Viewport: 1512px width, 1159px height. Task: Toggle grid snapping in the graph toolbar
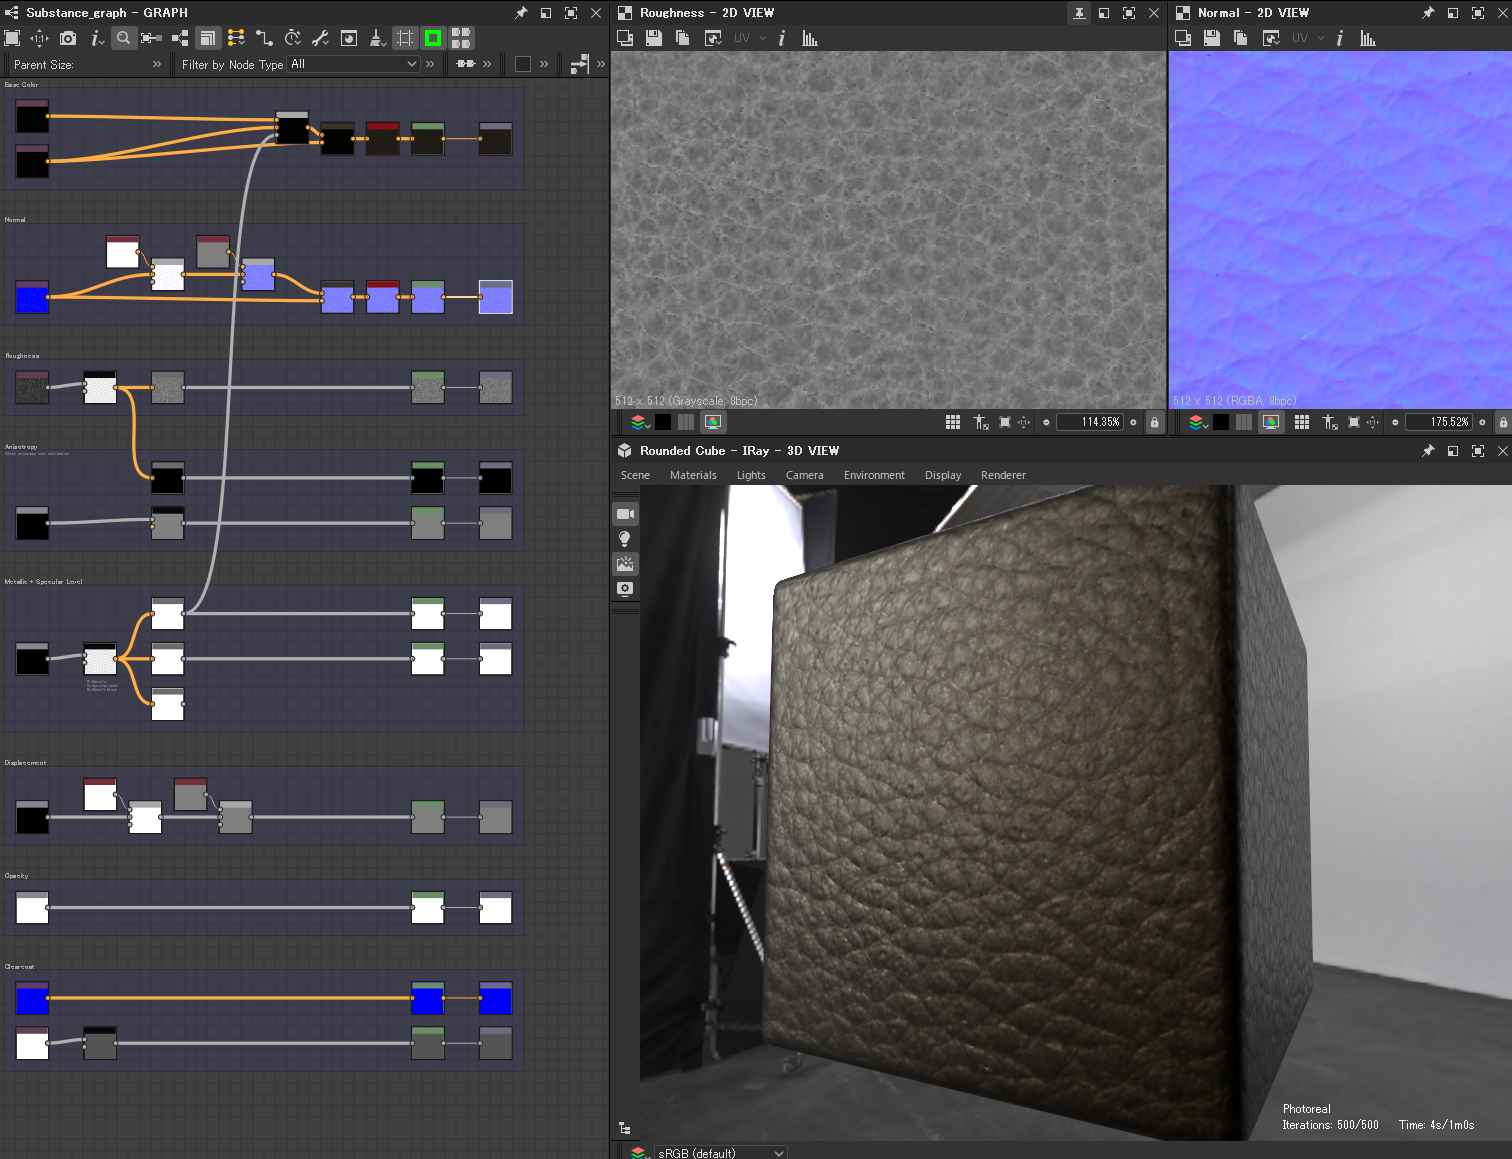405,38
